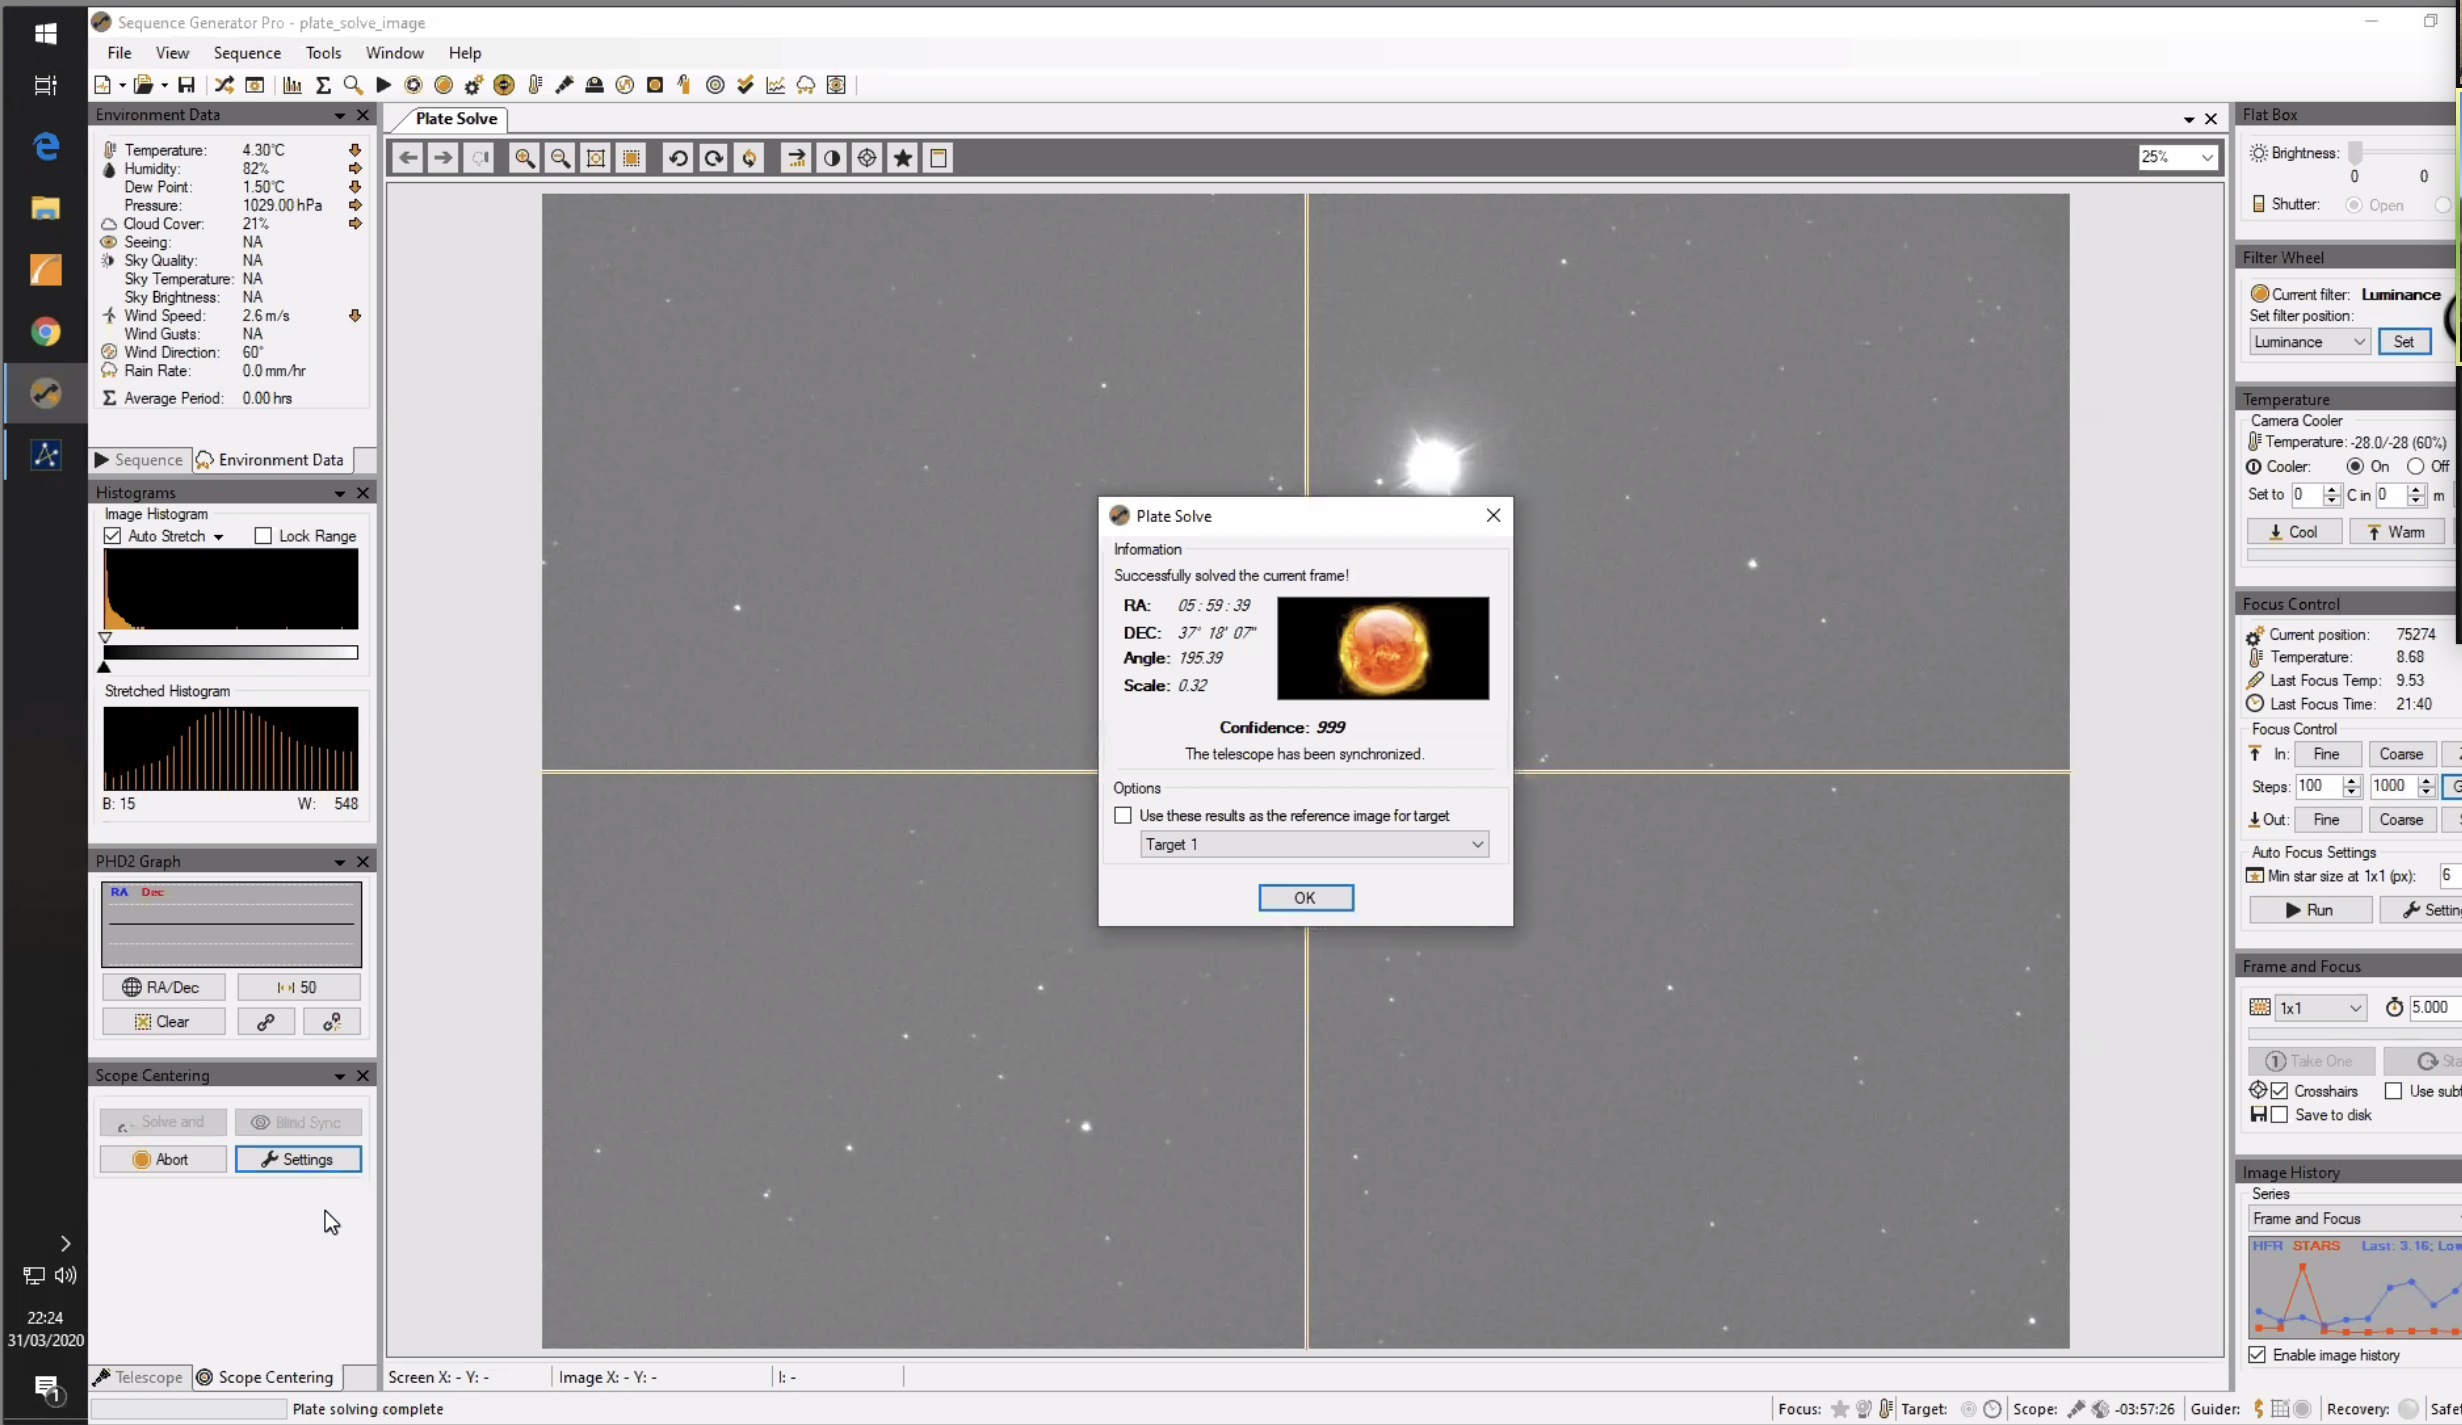
Task: Open the image histogram tool in the toolbar
Action: pos(292,85)
